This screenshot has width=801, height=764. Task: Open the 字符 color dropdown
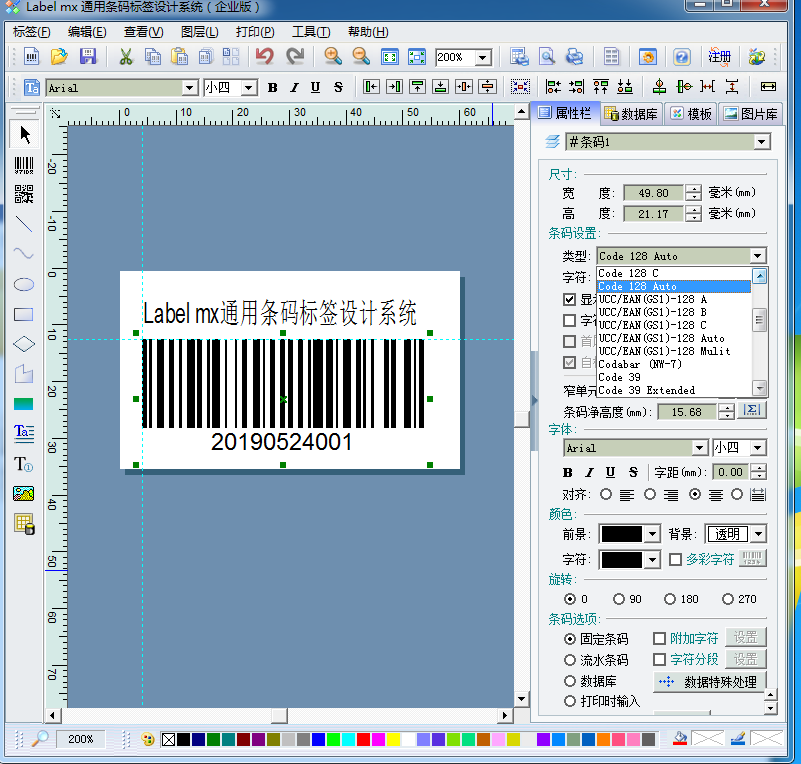click(652, 560)
